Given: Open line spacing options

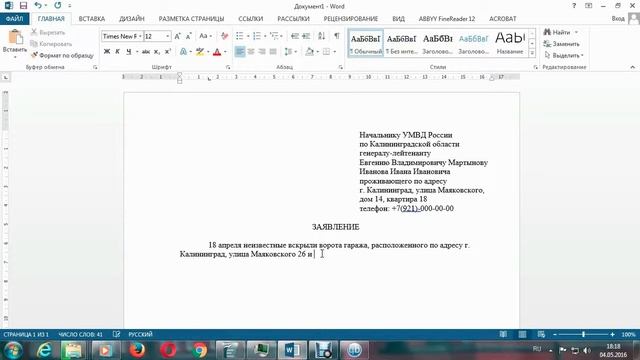Looking at the screenshot, I should pos(289,51).
